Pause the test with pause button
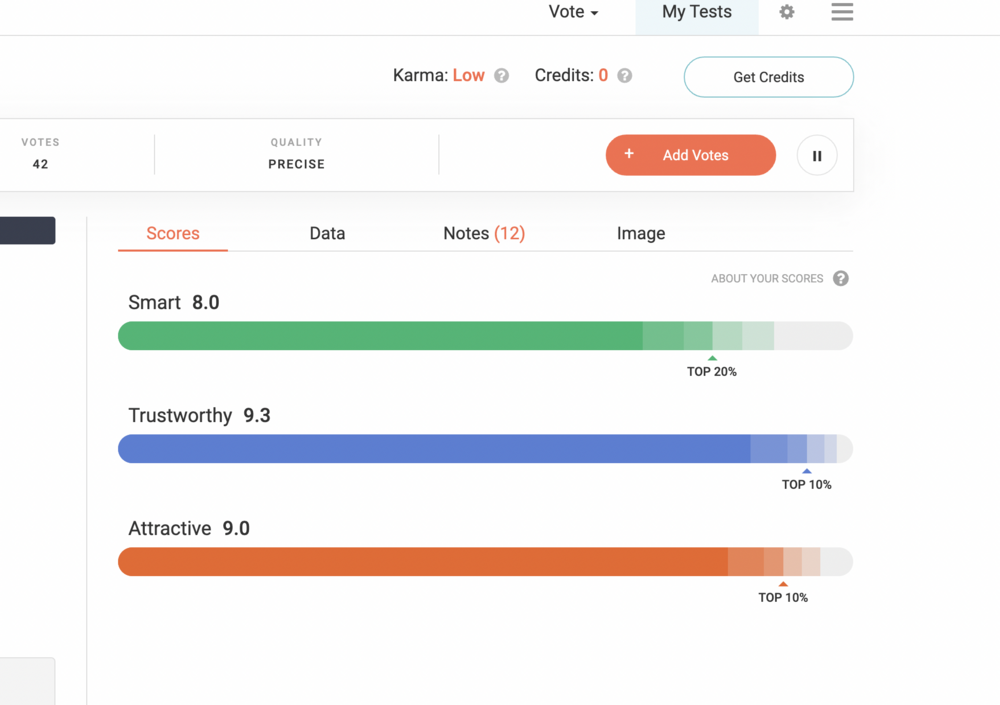The height and width of the screenshot is (705, 1000). coord(817,155)
